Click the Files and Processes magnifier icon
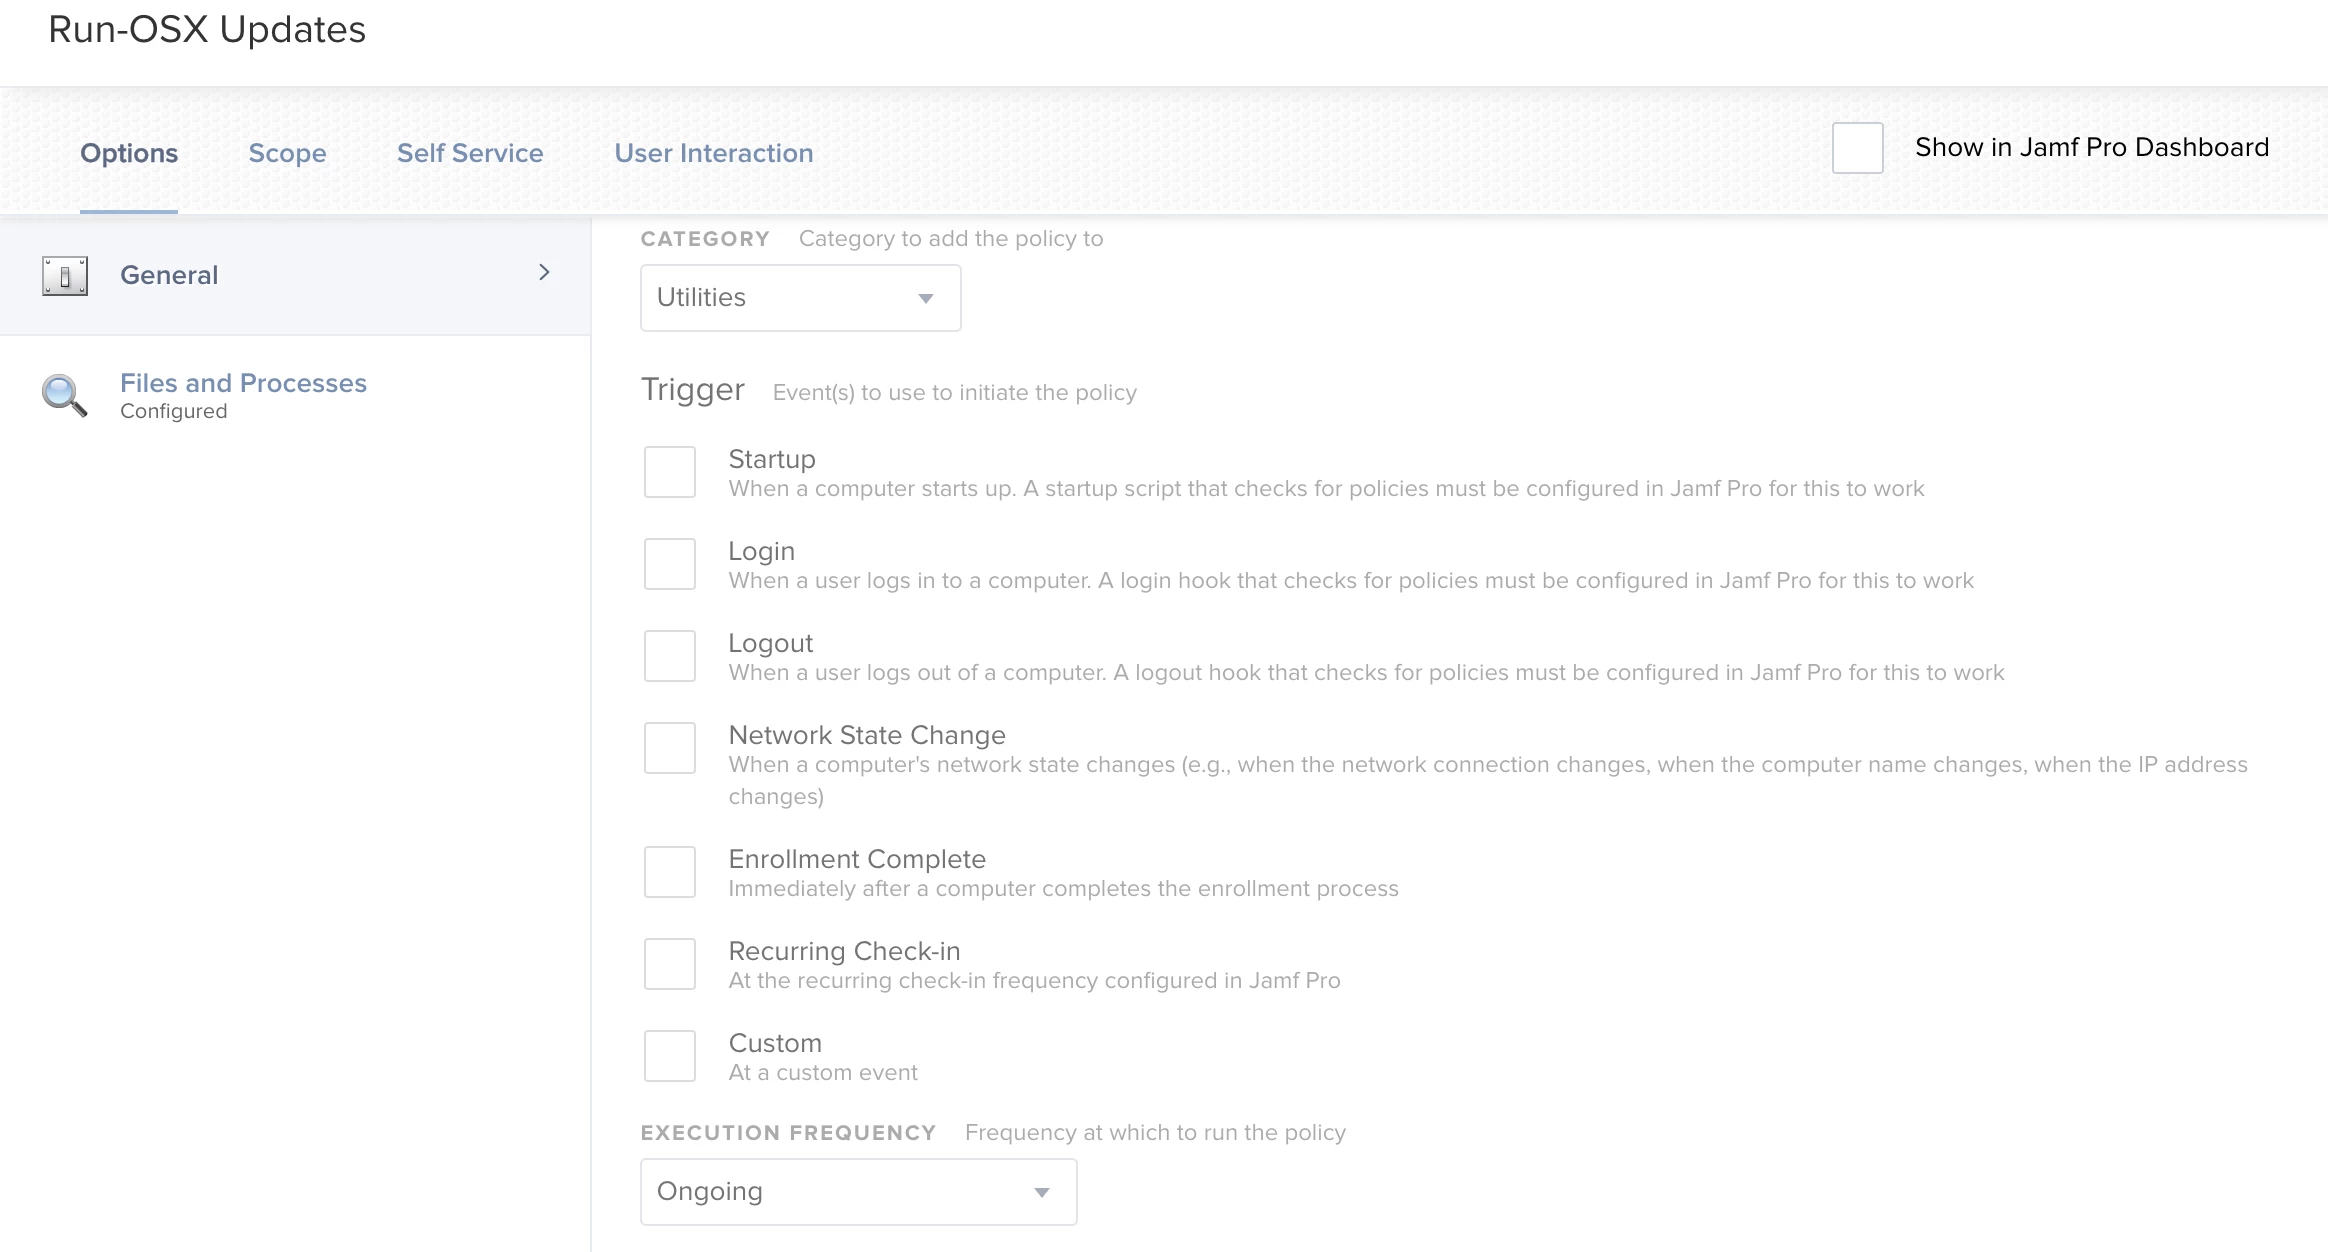Image resolution: width=2328 pixels, height=1252 pixels. click(64, 396)
